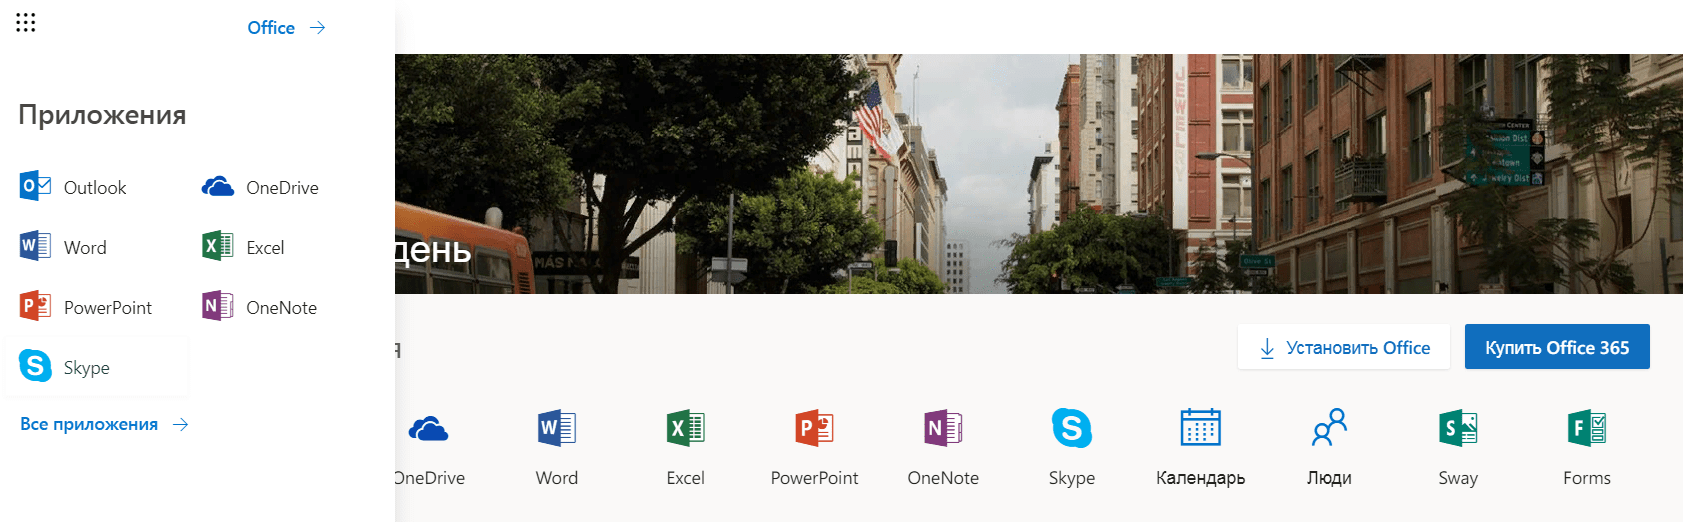Open the OneNote tile in main row

[x=943, y=447]
